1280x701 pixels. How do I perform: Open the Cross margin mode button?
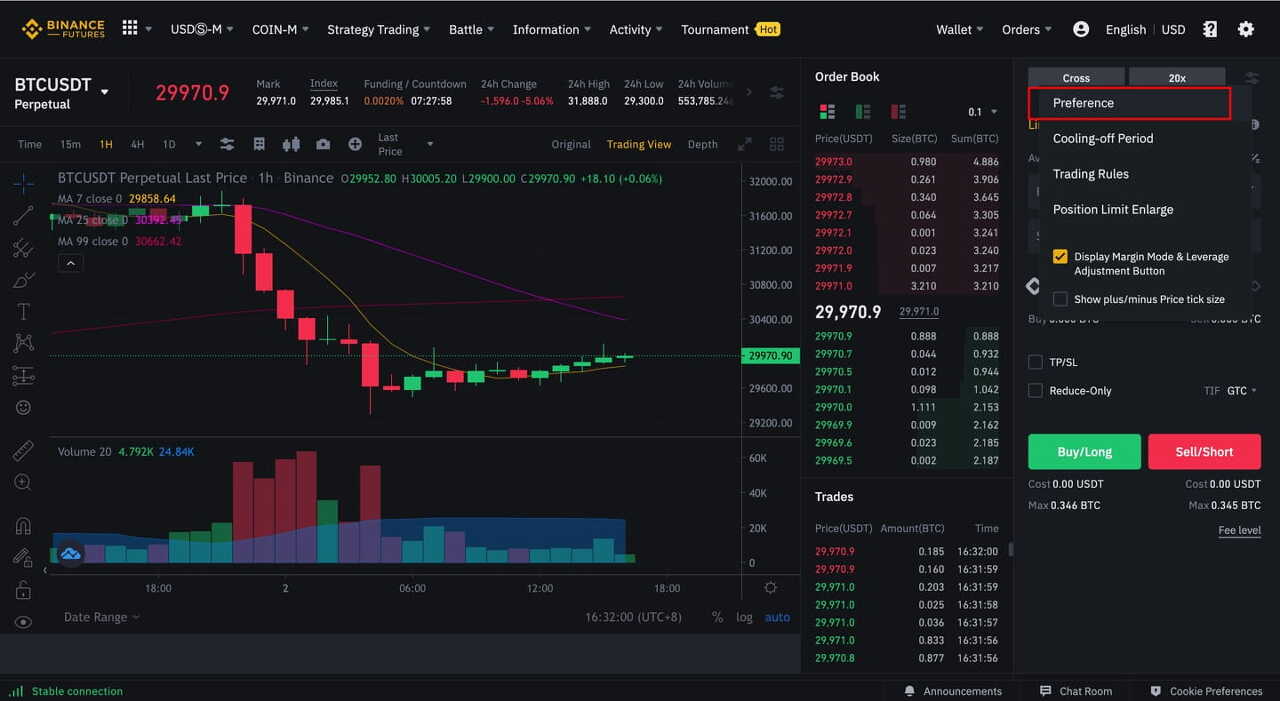coord(1076,77)
